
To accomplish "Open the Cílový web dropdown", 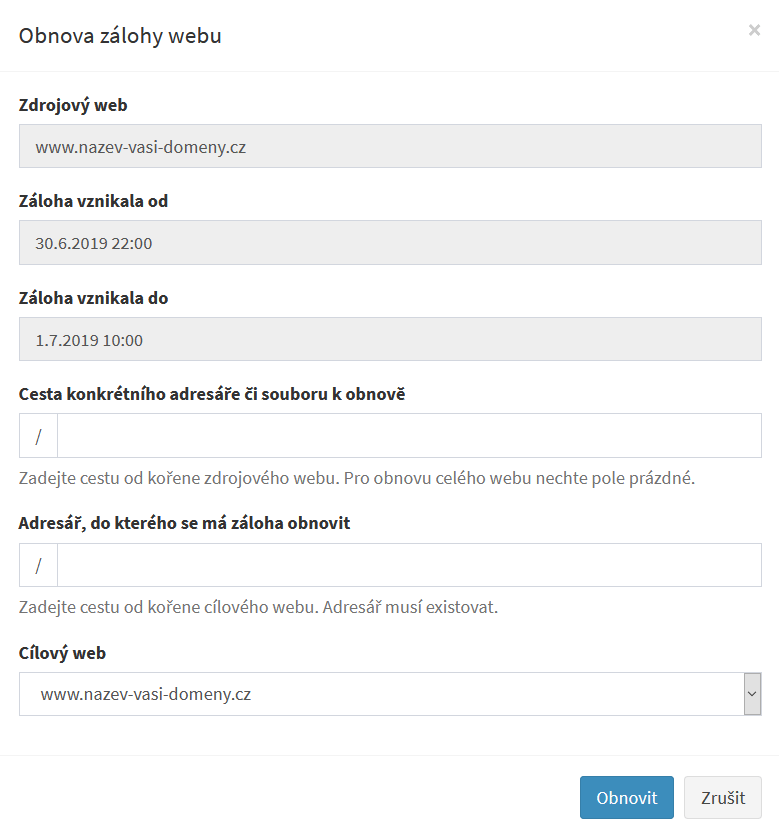I will [x=380, y=694].
